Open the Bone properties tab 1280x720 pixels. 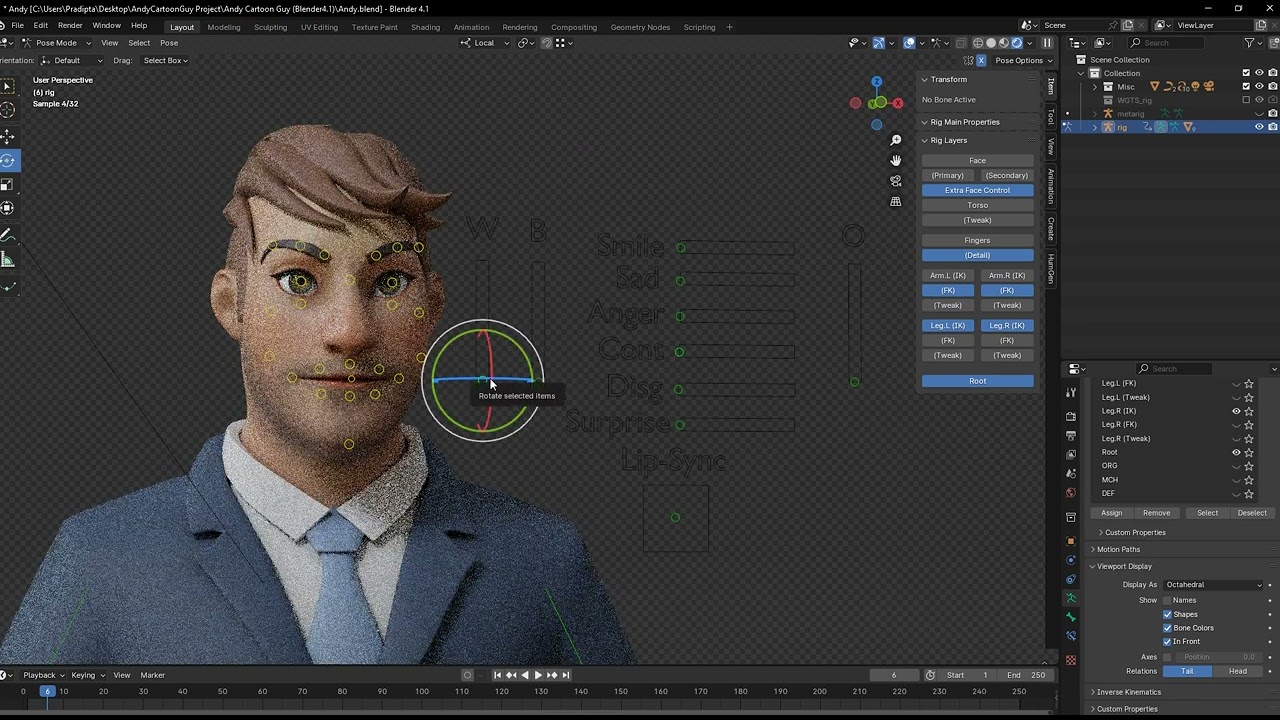pos(1071,616)
